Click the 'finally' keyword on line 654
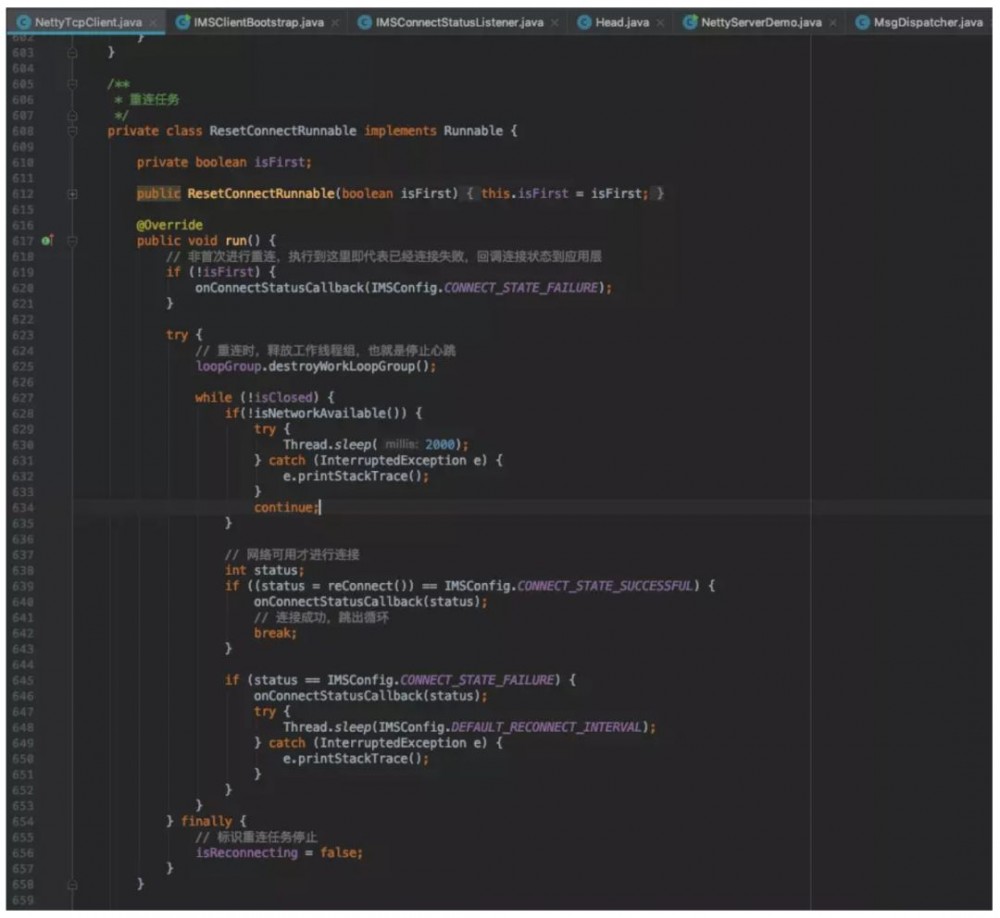 tap(207, 821)
